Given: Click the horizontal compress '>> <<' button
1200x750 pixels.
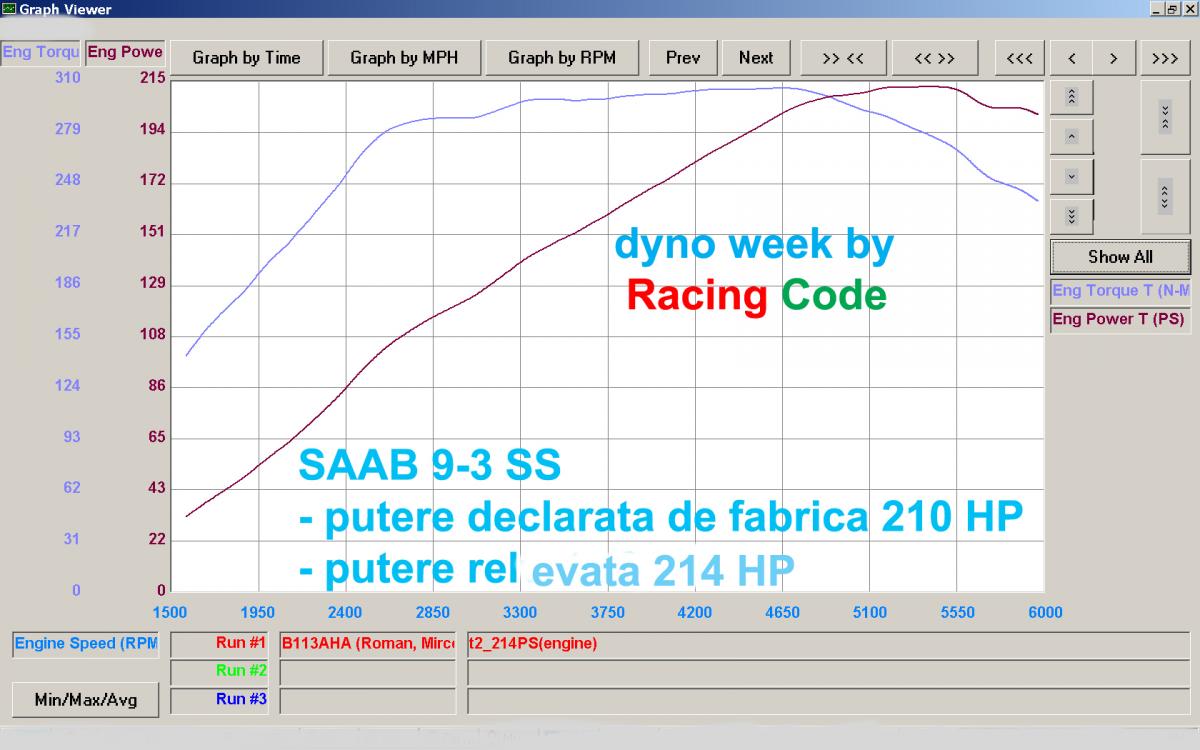Looking at the screenshot, I should pos(843,58).
